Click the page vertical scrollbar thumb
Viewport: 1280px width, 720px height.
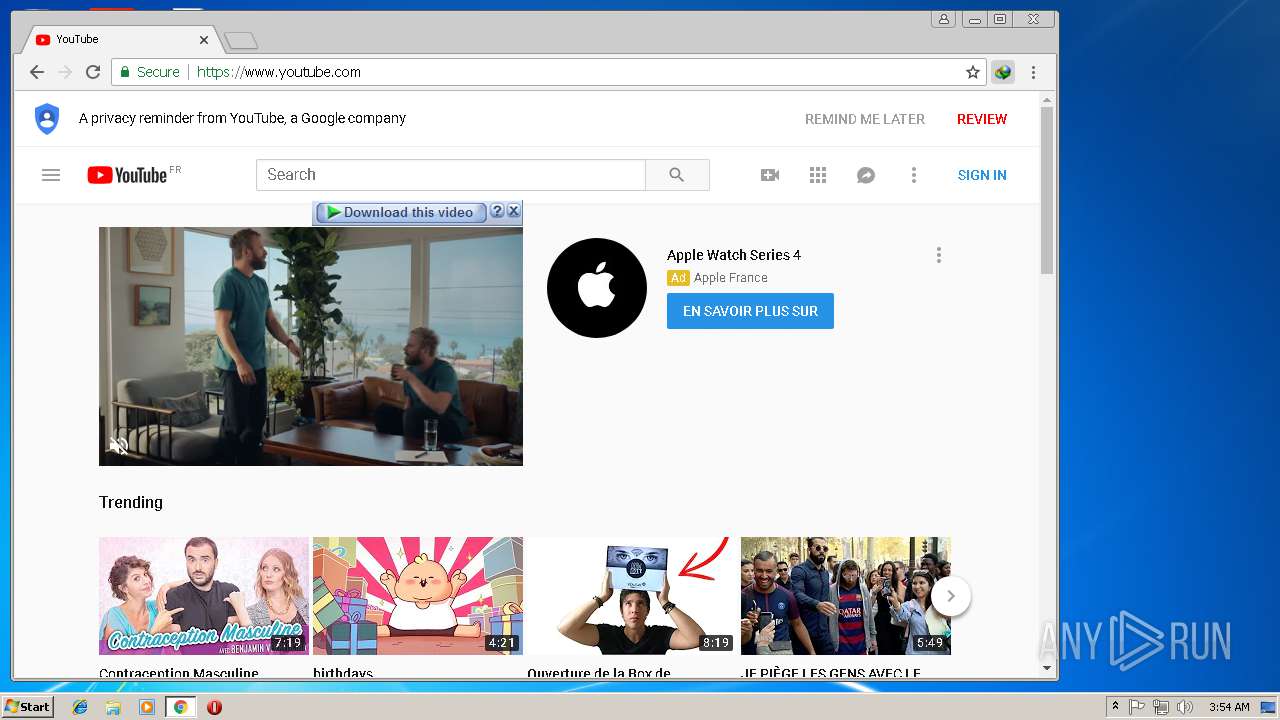[x=1047, y=190]
